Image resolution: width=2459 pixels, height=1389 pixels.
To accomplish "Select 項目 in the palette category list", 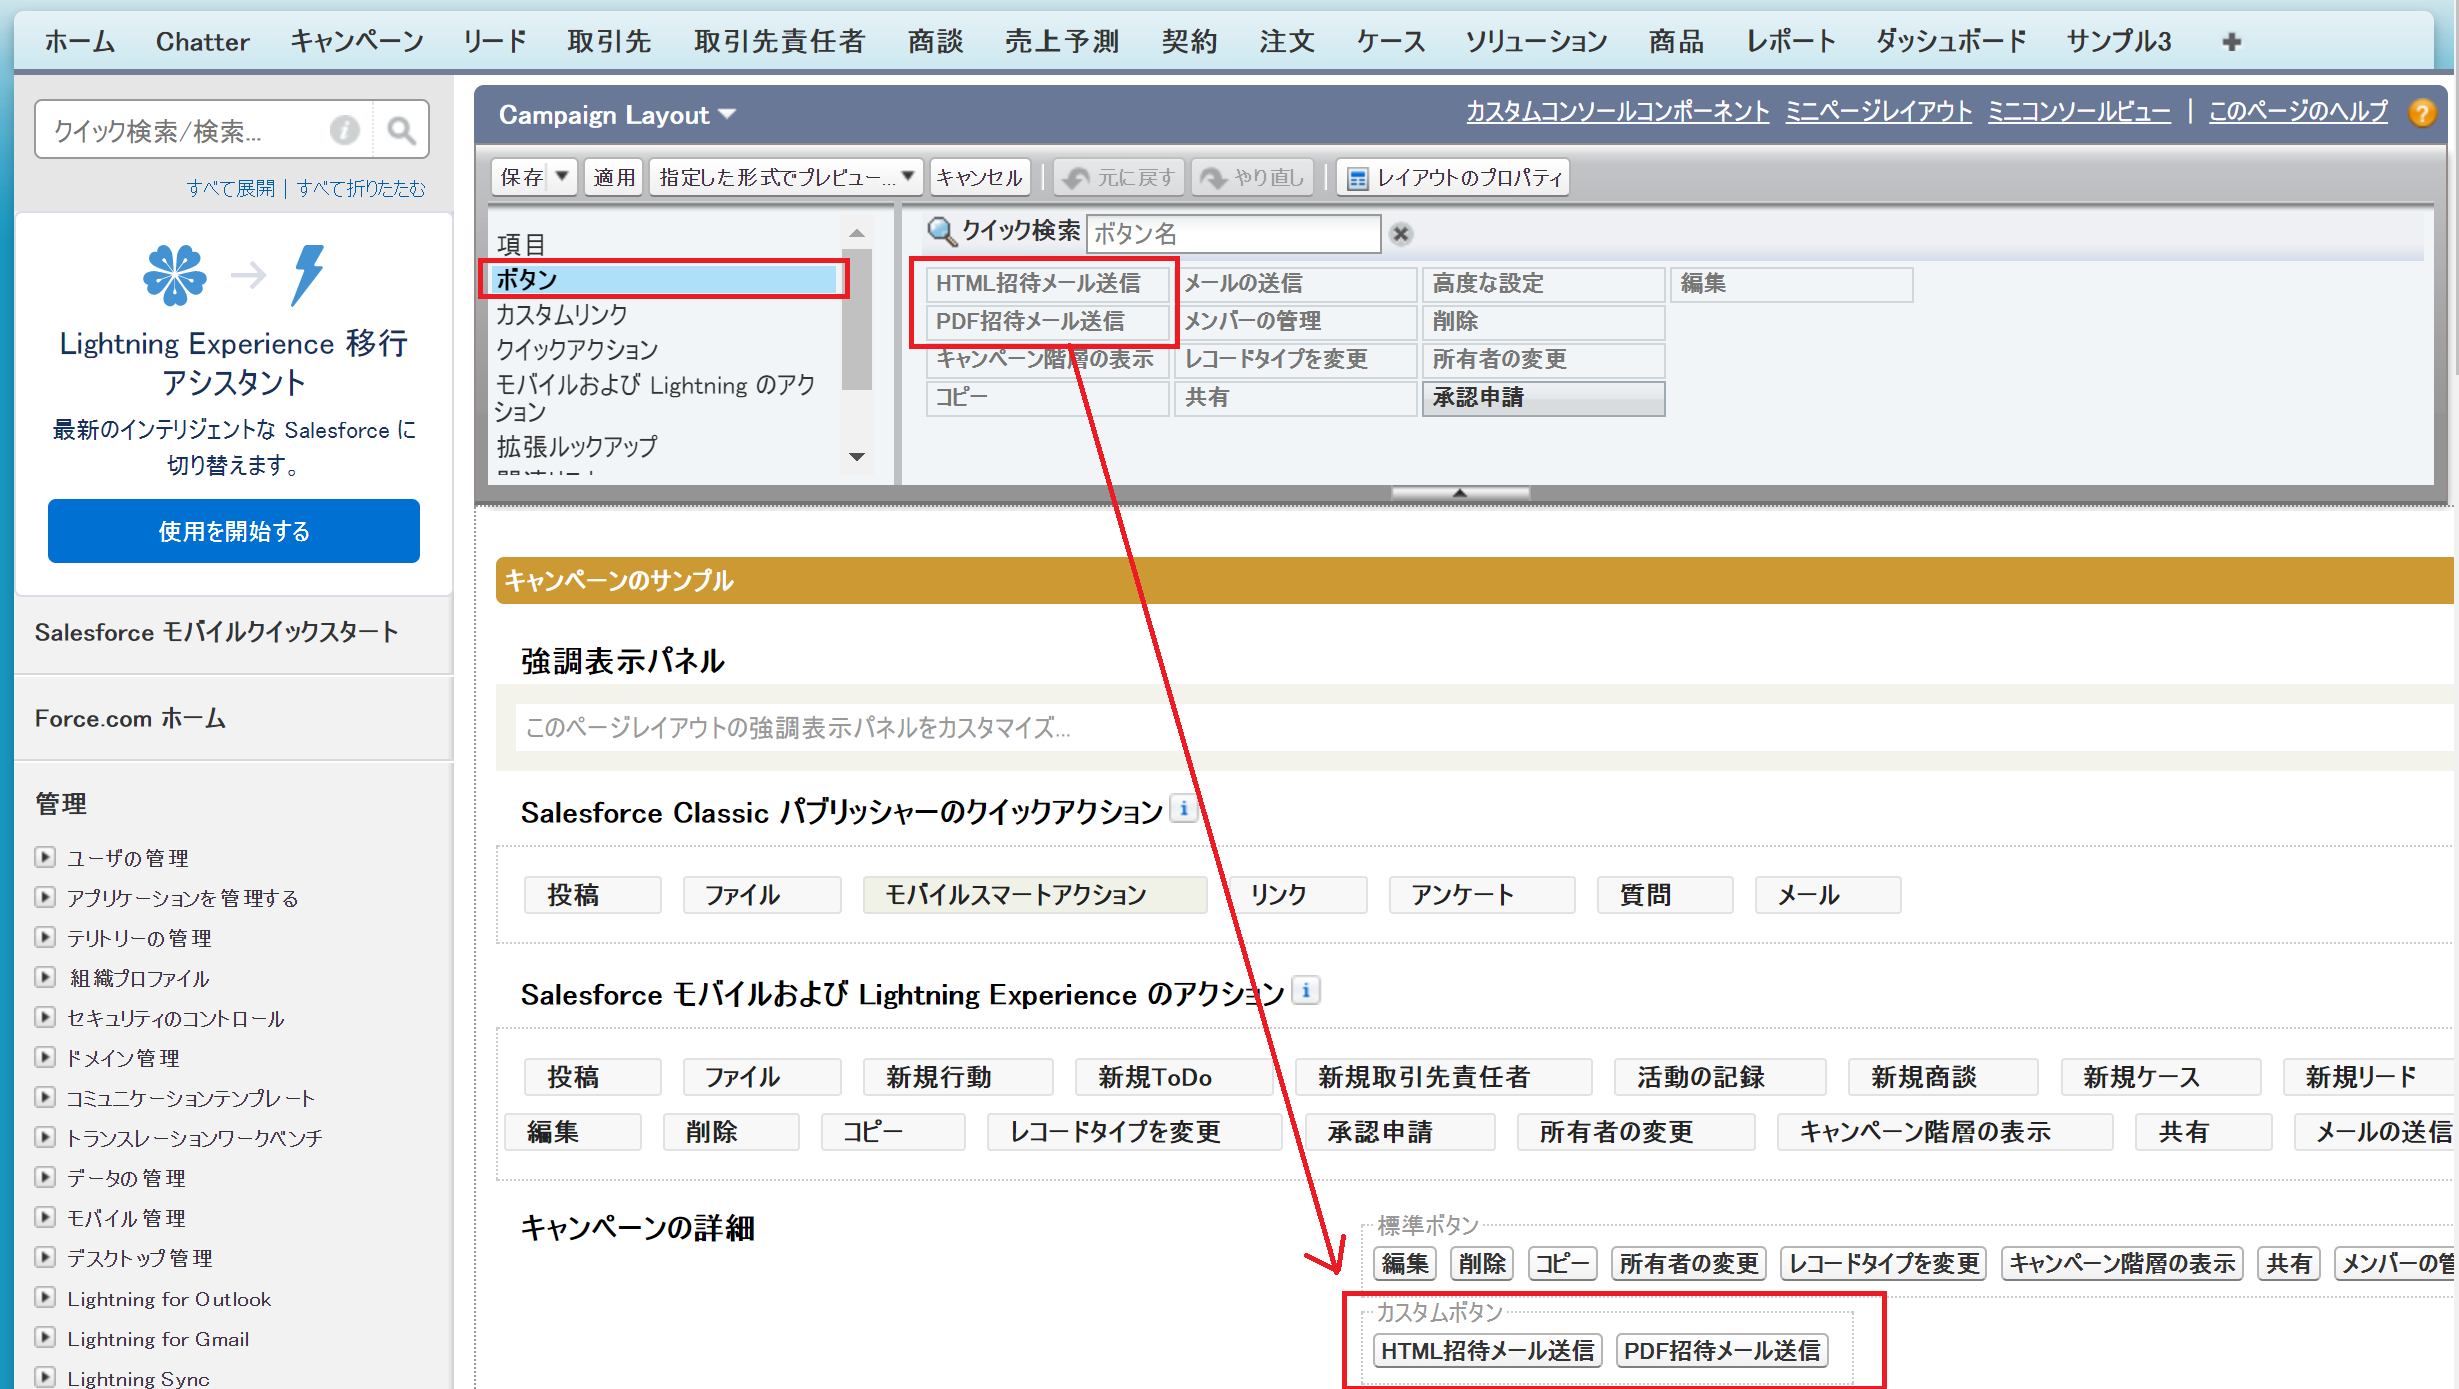I will pyautogui.click(x=521, y=244).
